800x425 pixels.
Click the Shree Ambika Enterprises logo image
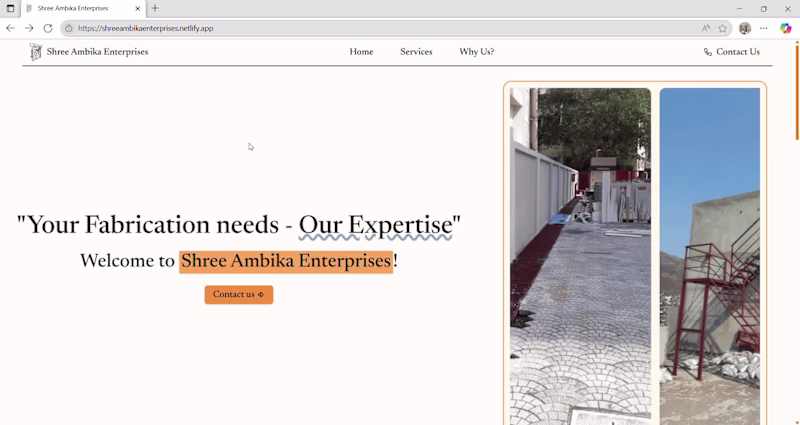tap(36, 52)
